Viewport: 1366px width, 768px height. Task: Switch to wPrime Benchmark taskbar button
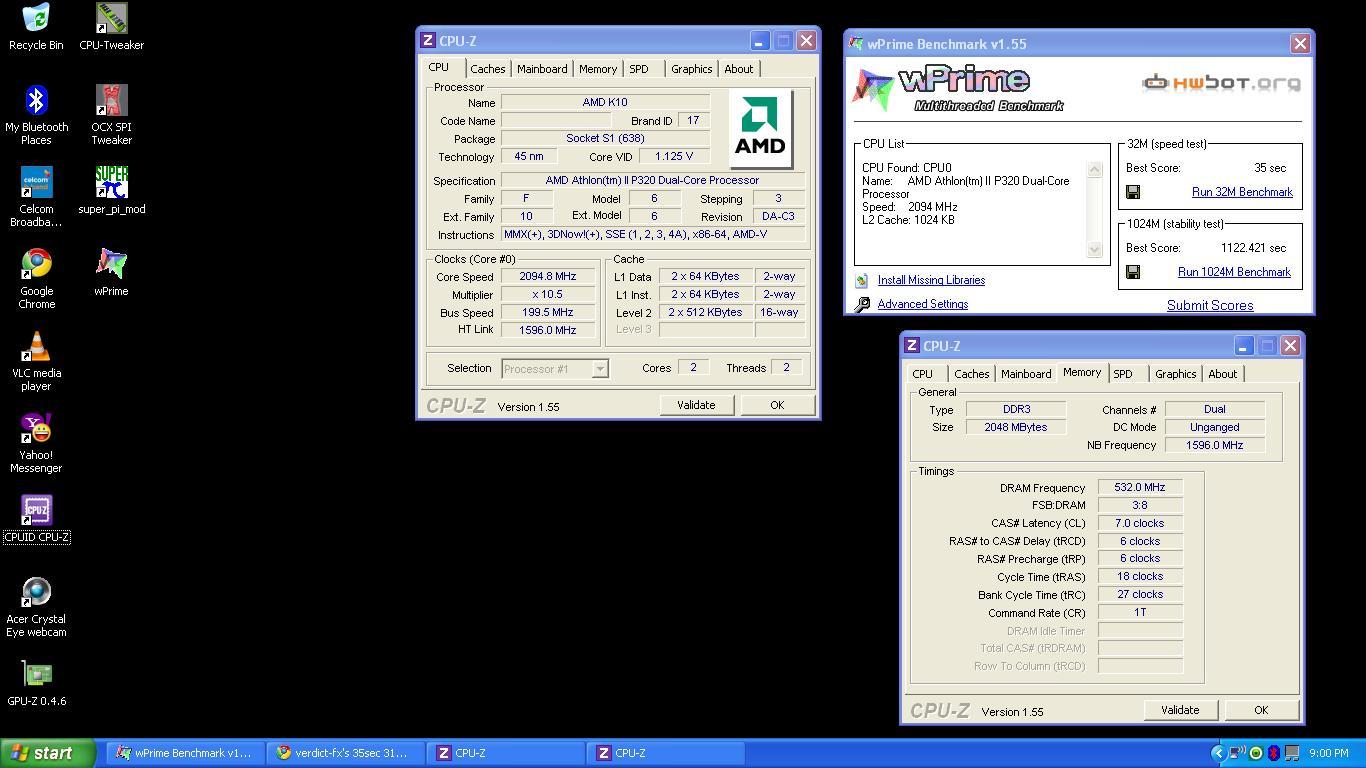tap(185, 753)
